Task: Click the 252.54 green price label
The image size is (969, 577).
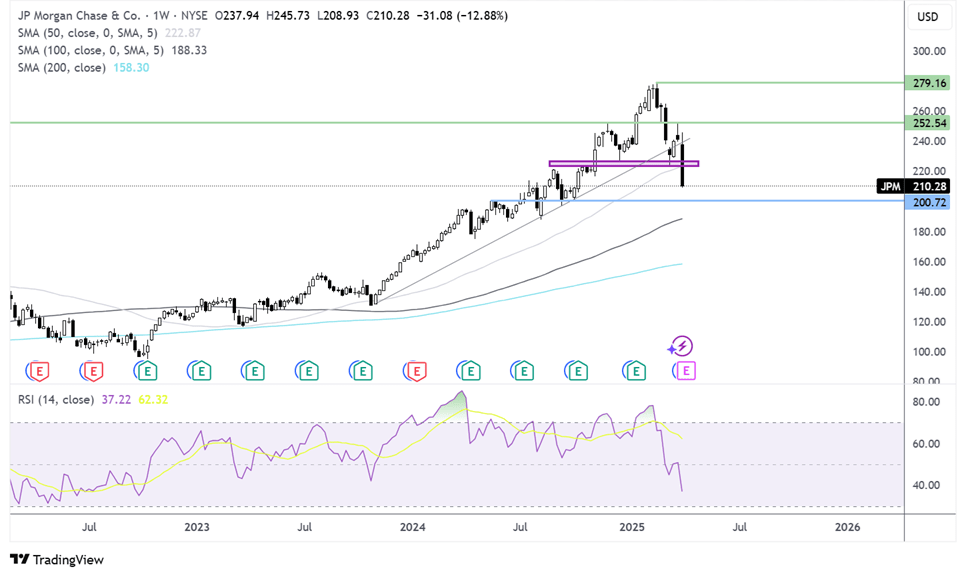Action: point(927,123)
